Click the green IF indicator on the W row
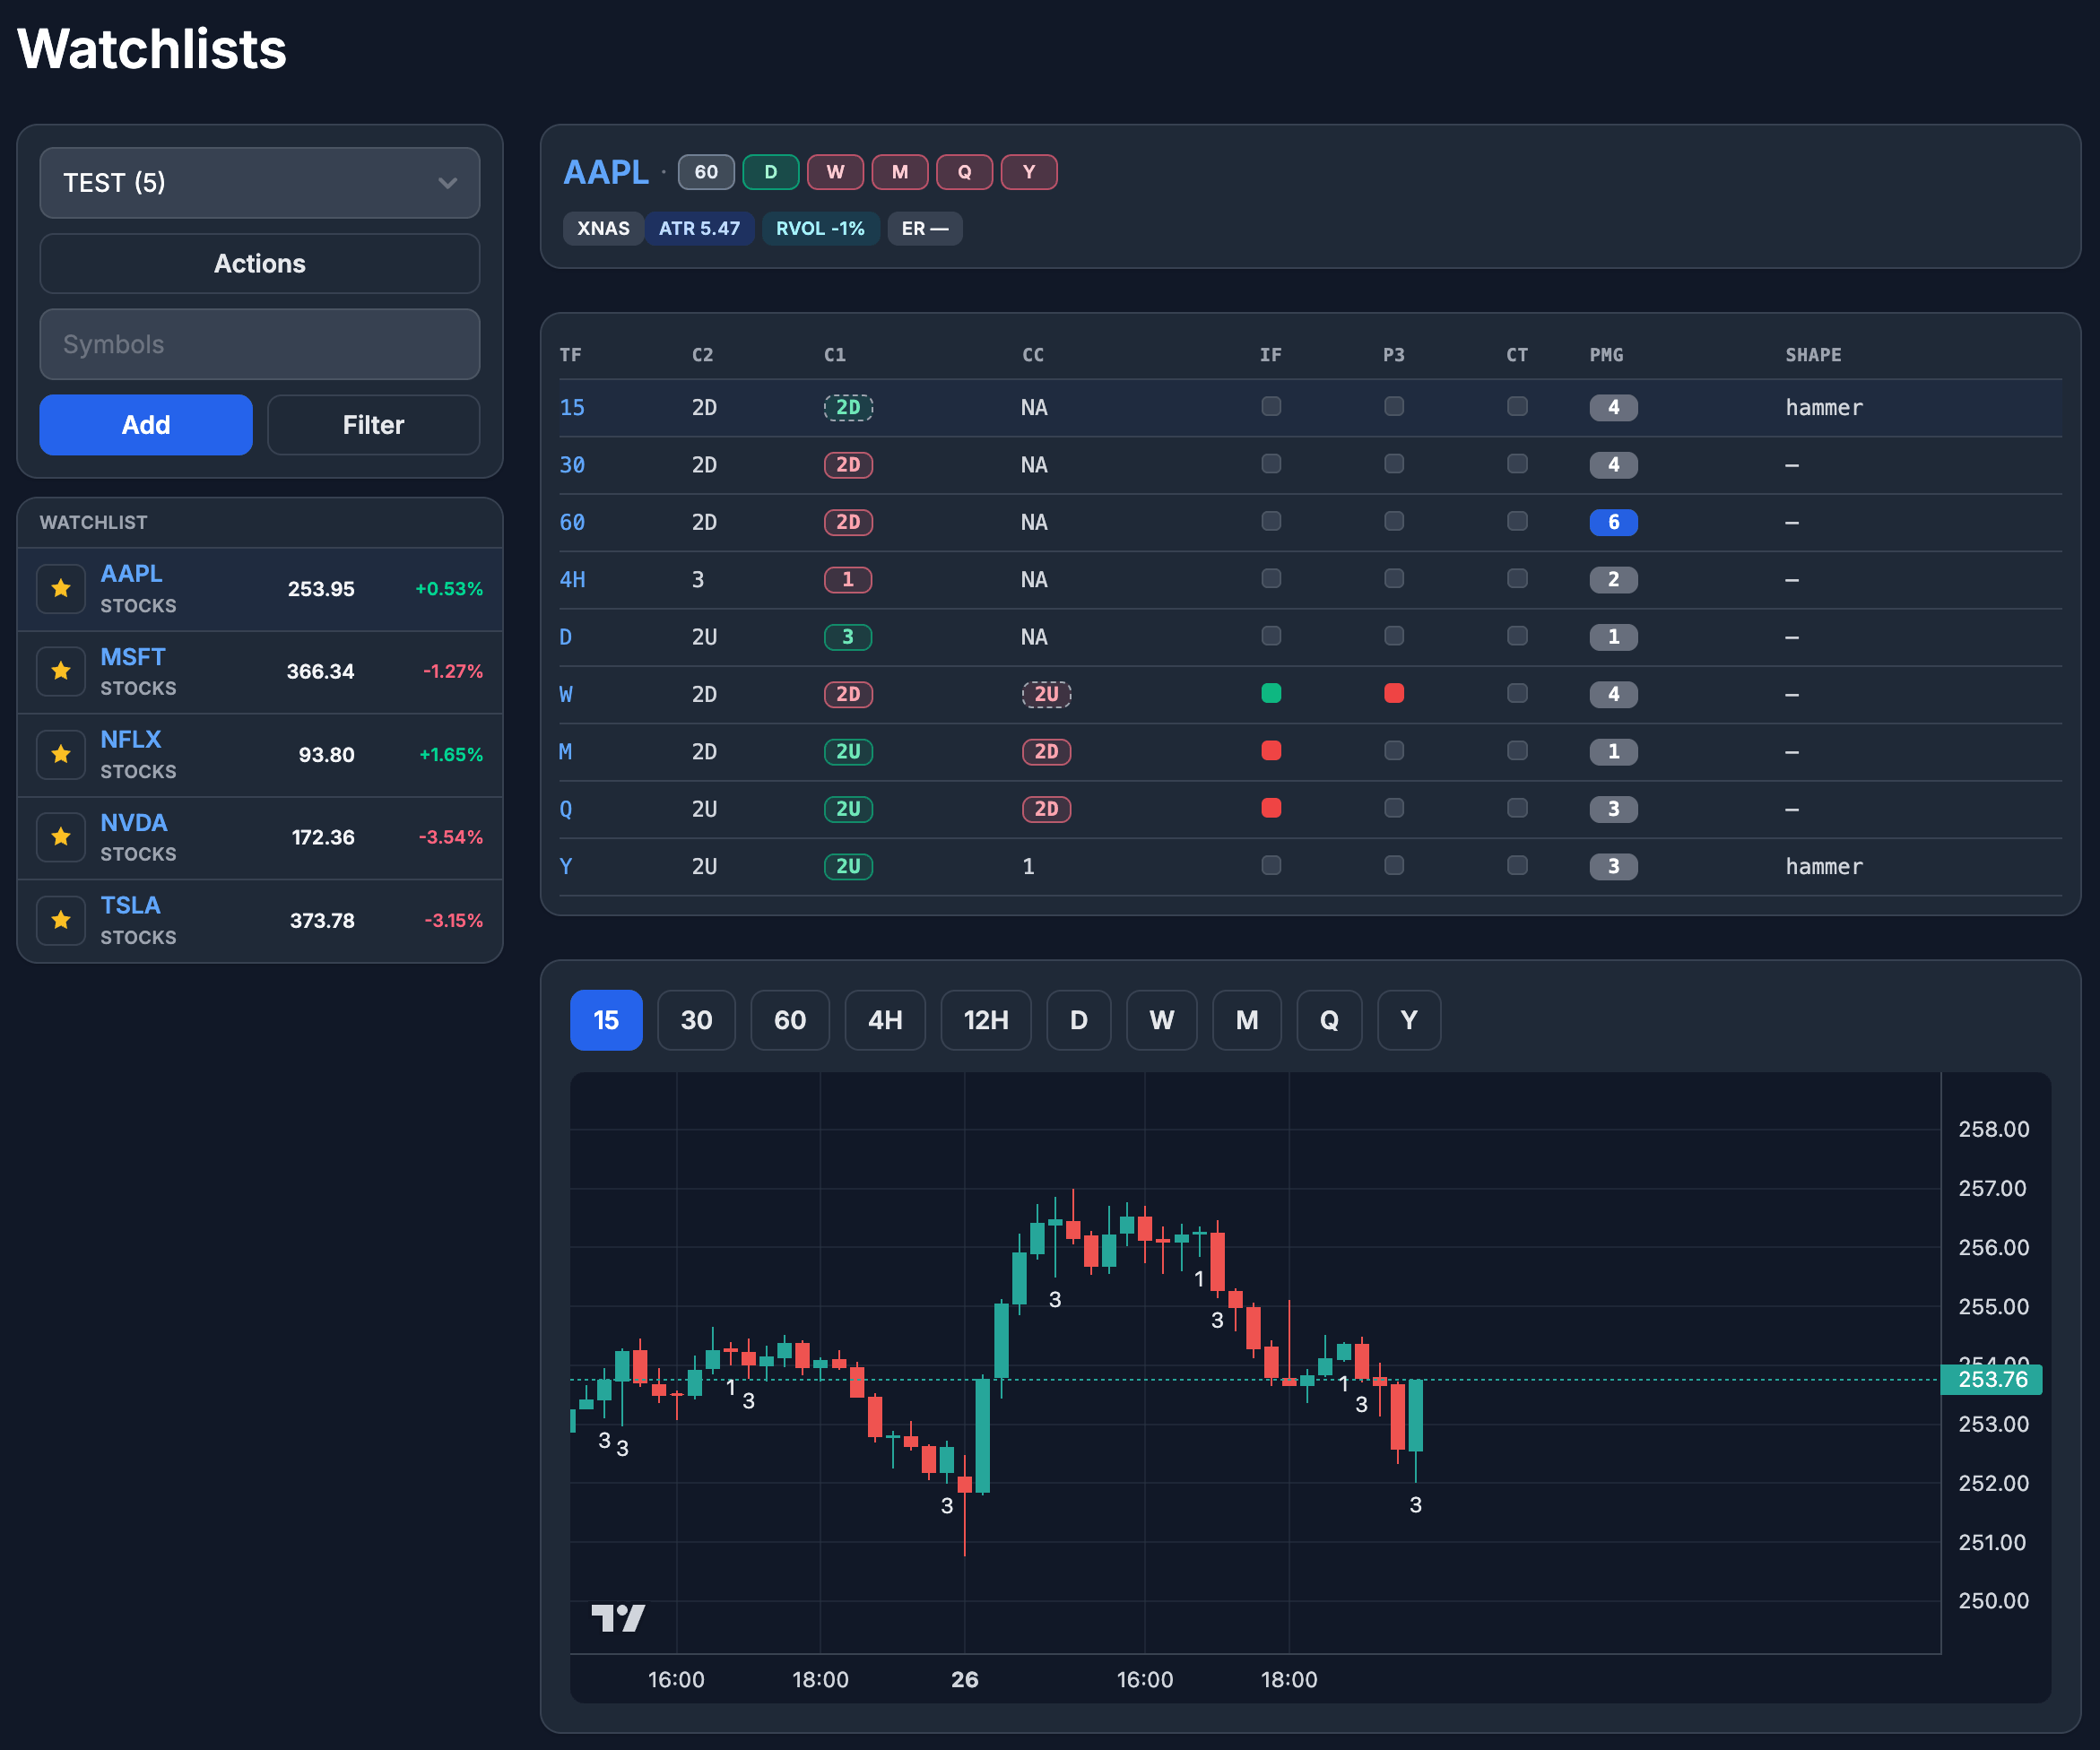This screenshot has height=1750, width=2100. coord(1271,693)
